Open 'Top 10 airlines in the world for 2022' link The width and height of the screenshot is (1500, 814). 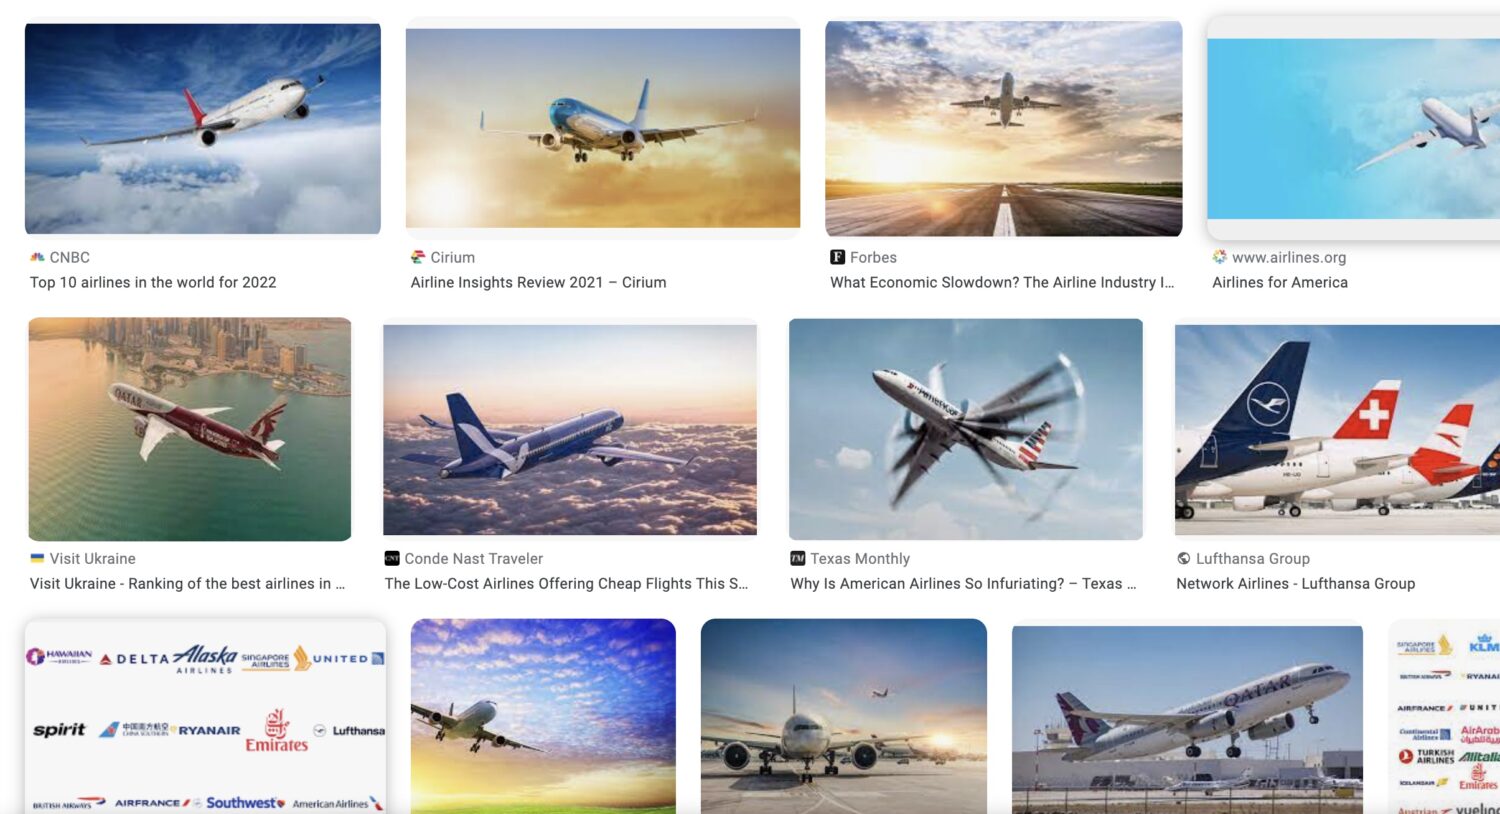[x=153, y=282]
